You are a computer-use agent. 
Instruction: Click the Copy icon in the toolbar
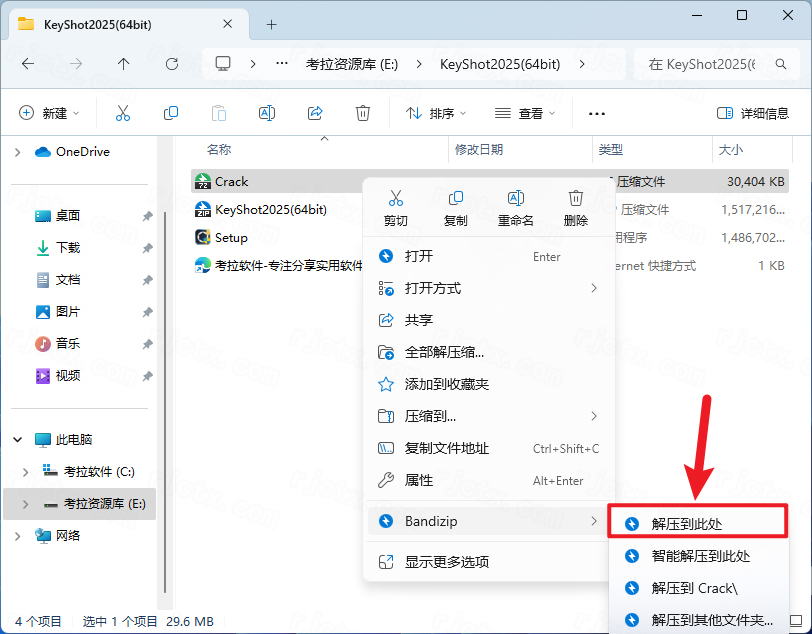click(171, 113)
